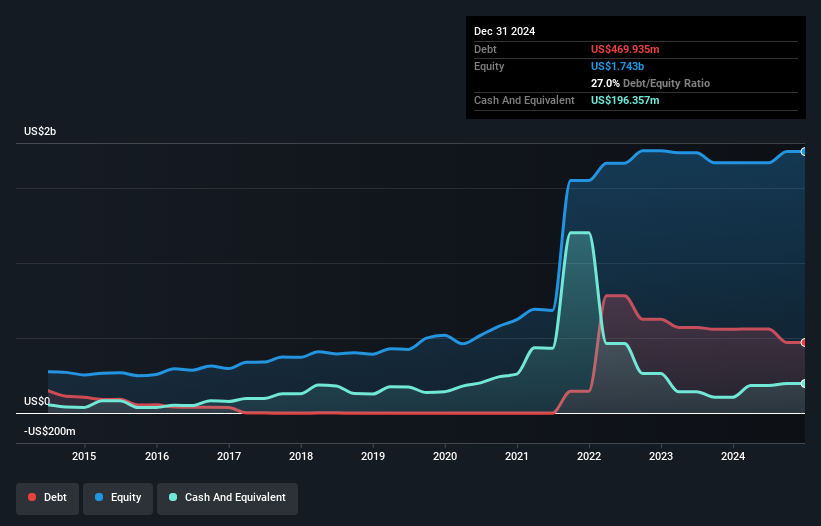Select the Equity endpoint marker at Dec 2024
Viewport: 821px width, 526px height.
pos(803,152)
